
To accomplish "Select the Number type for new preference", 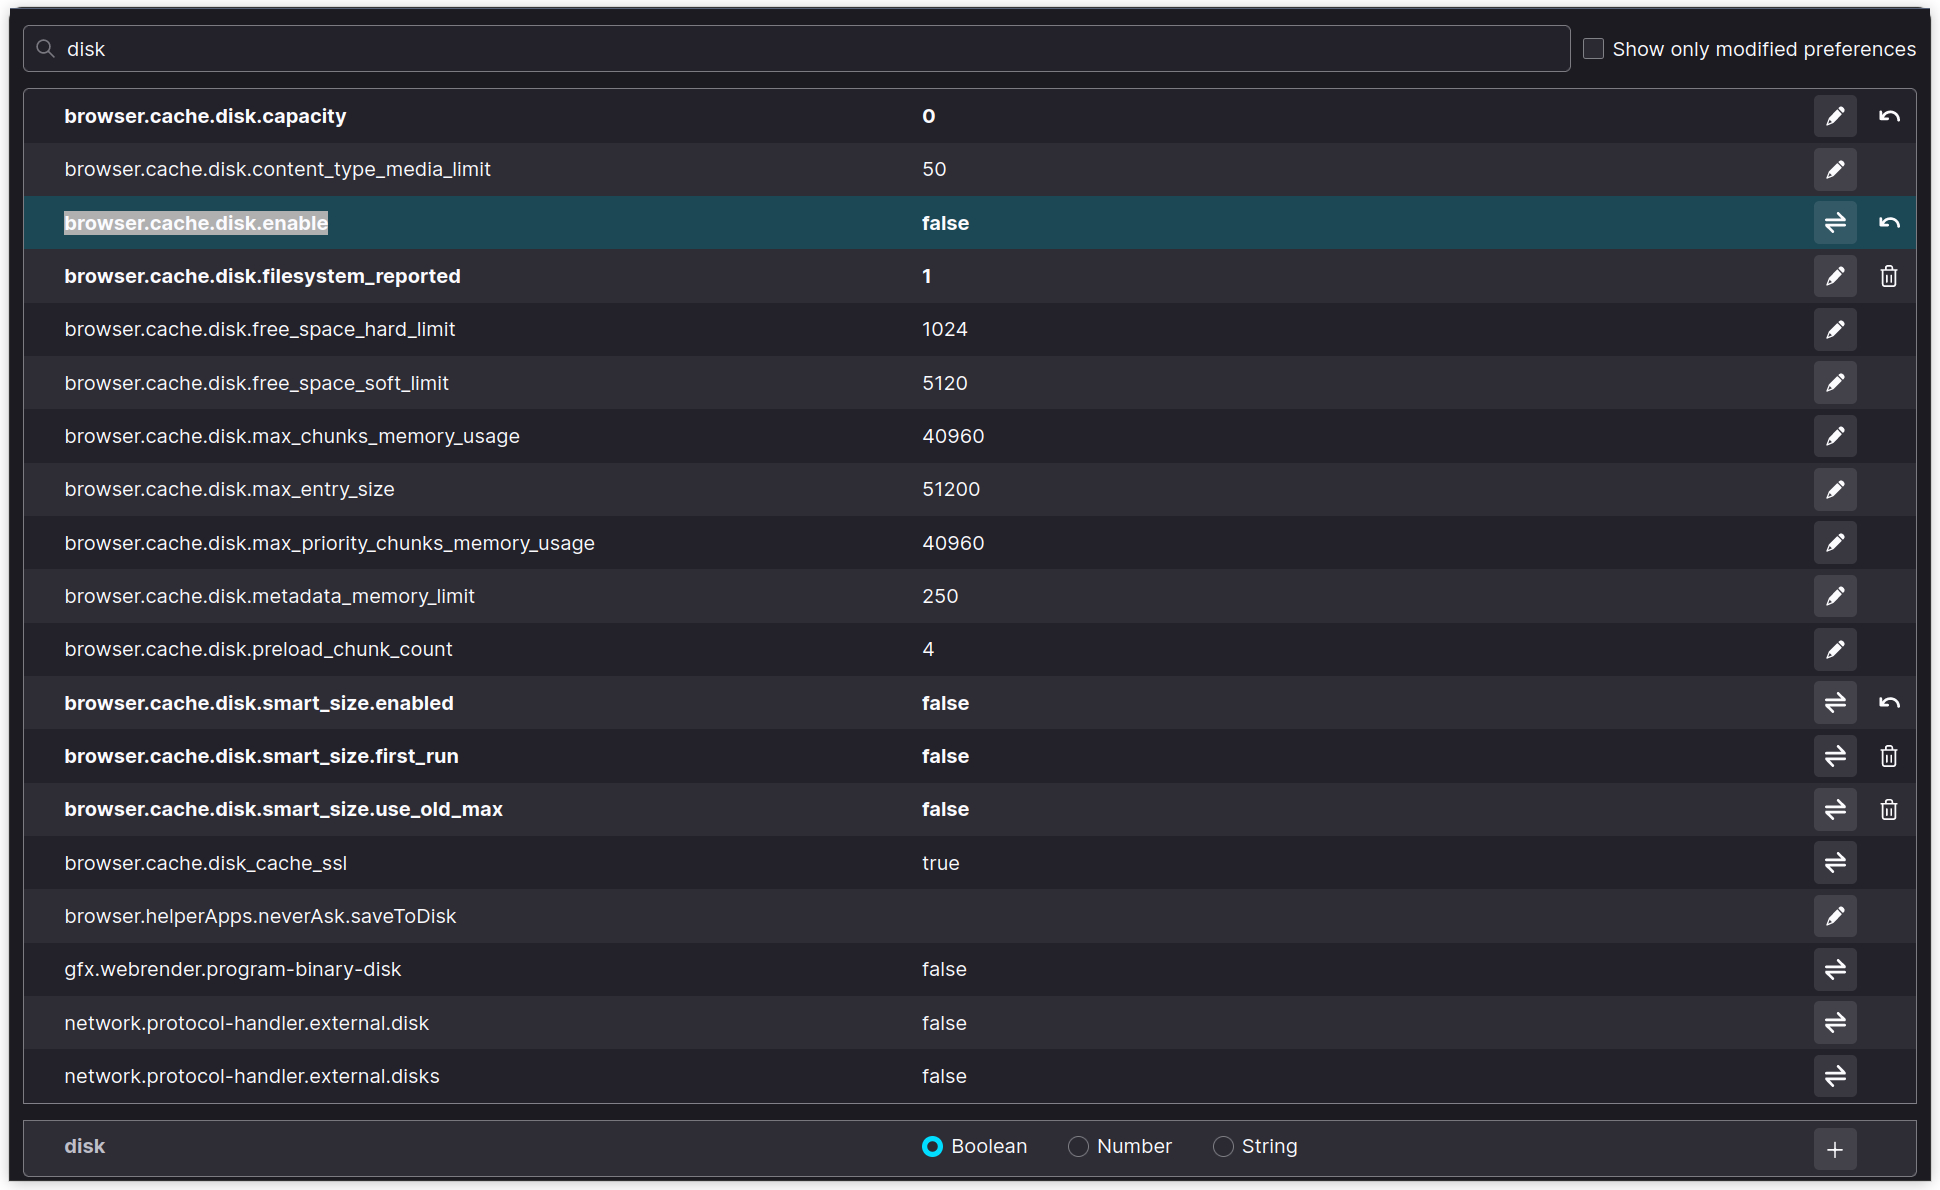I will click(x=1078, y=1146).
